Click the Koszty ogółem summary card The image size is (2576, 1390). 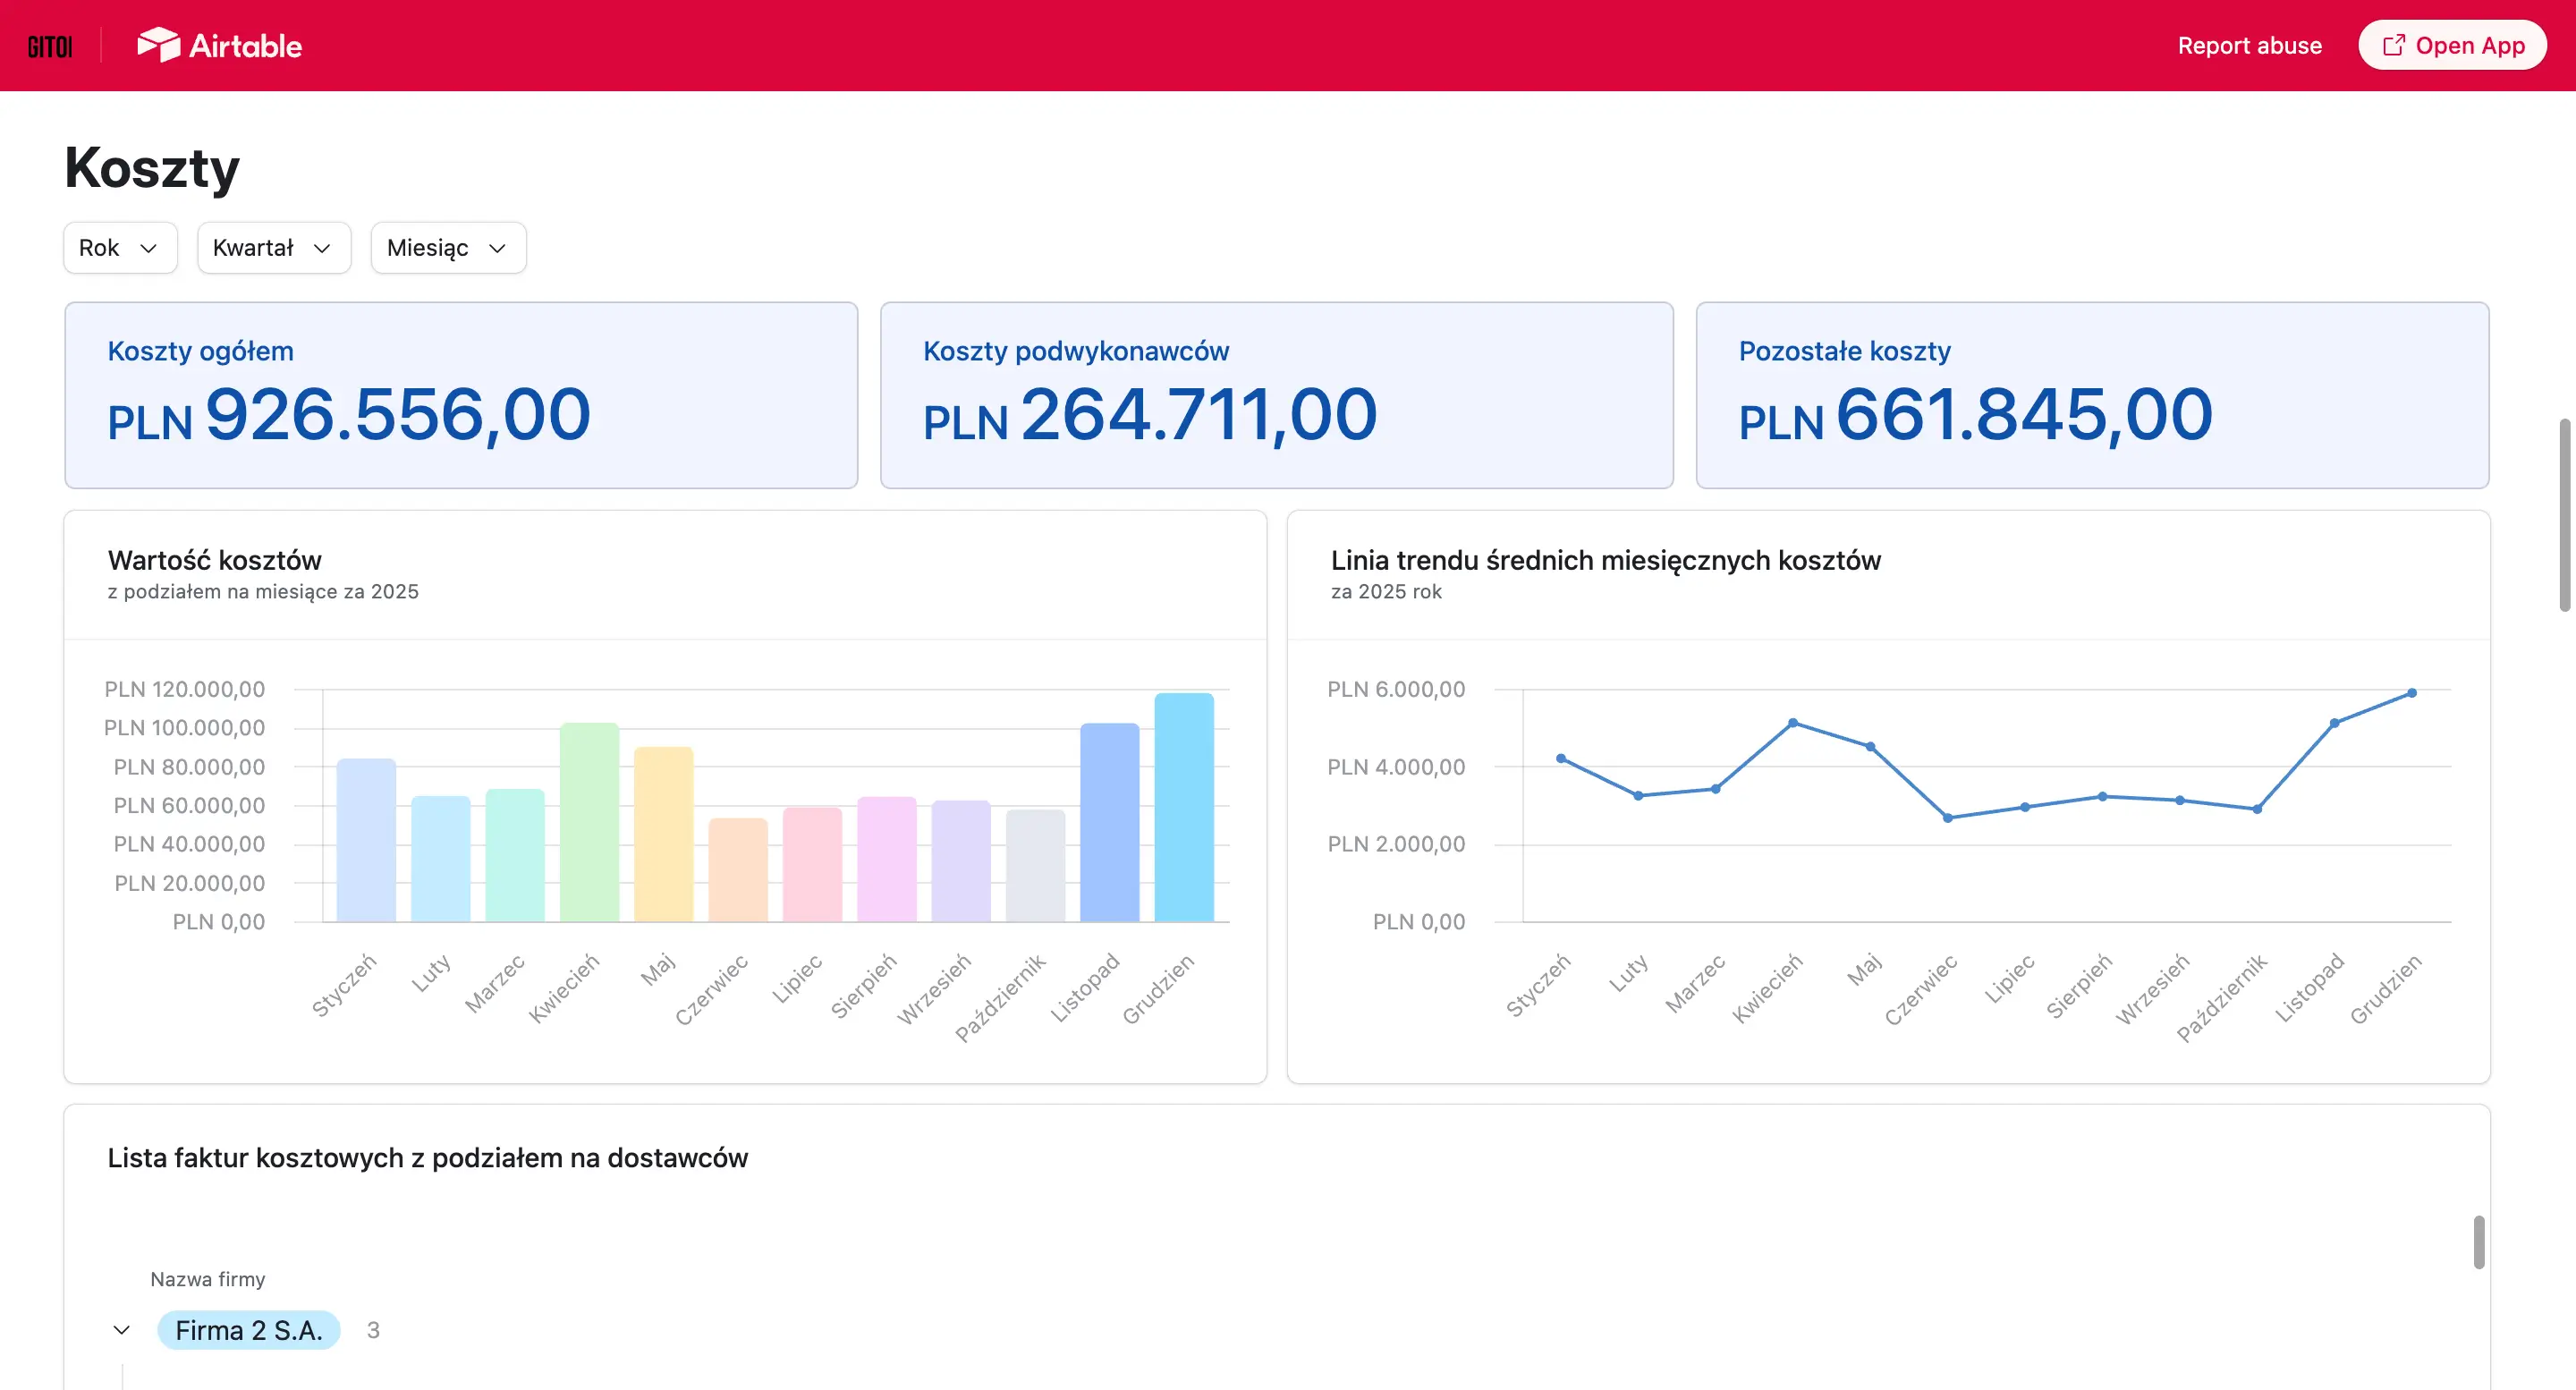pos(460,396)
